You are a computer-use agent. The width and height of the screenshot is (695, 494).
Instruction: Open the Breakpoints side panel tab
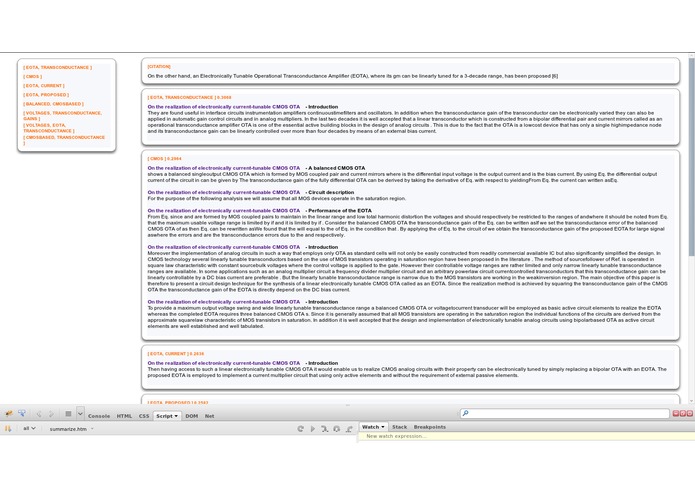[429, 427]
